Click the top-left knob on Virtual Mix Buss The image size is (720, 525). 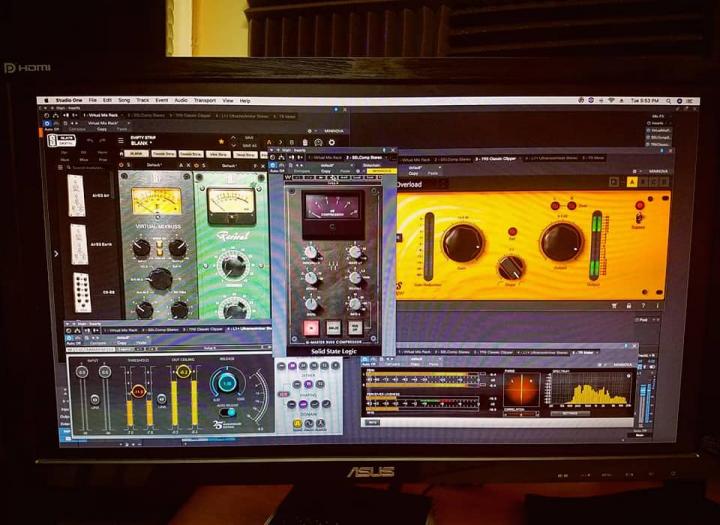tap(141, 248)
